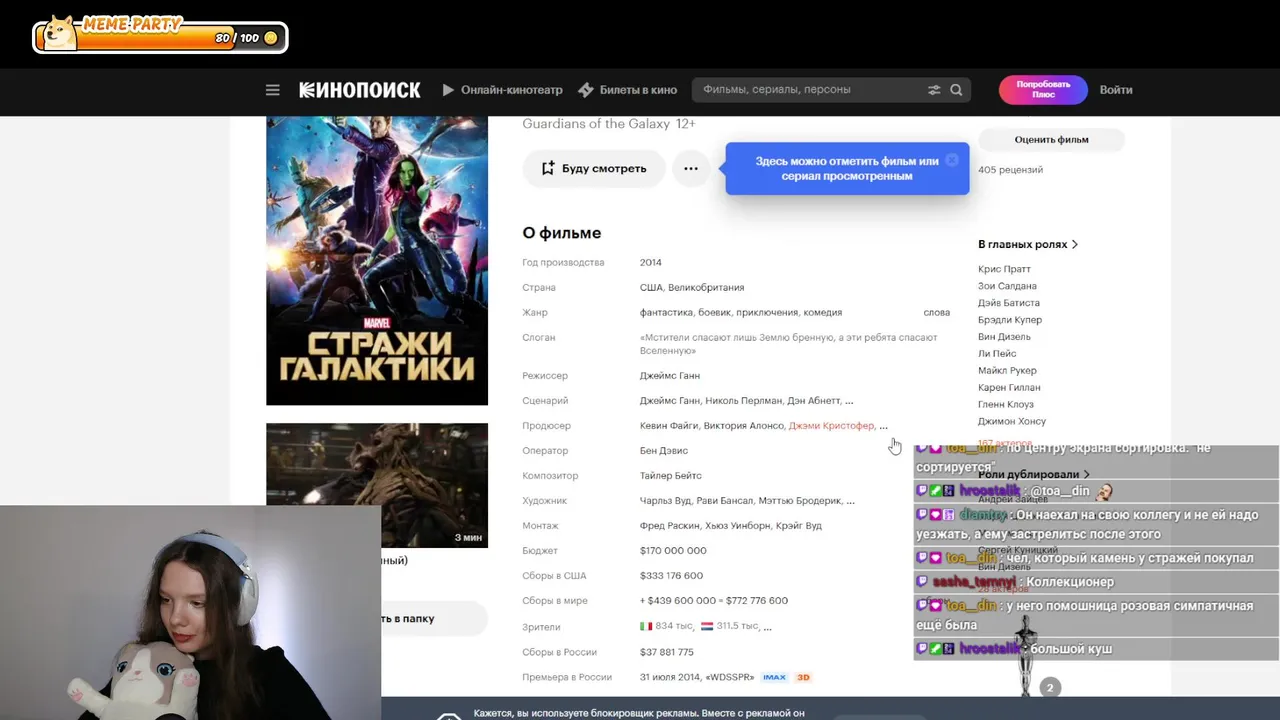Click the 3D badge

(x=802, y=677)
